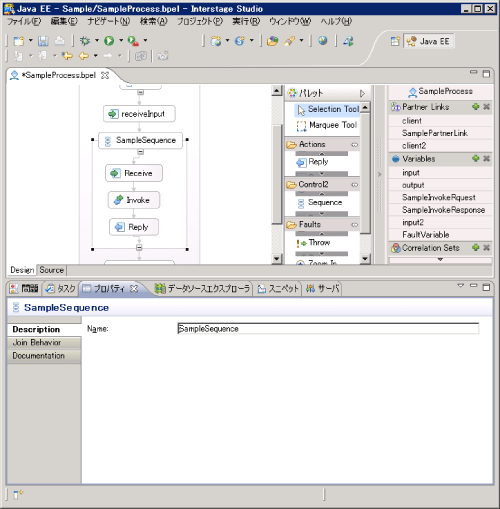
Task: Click the Save toolbar icon
Action: point(43,41)
